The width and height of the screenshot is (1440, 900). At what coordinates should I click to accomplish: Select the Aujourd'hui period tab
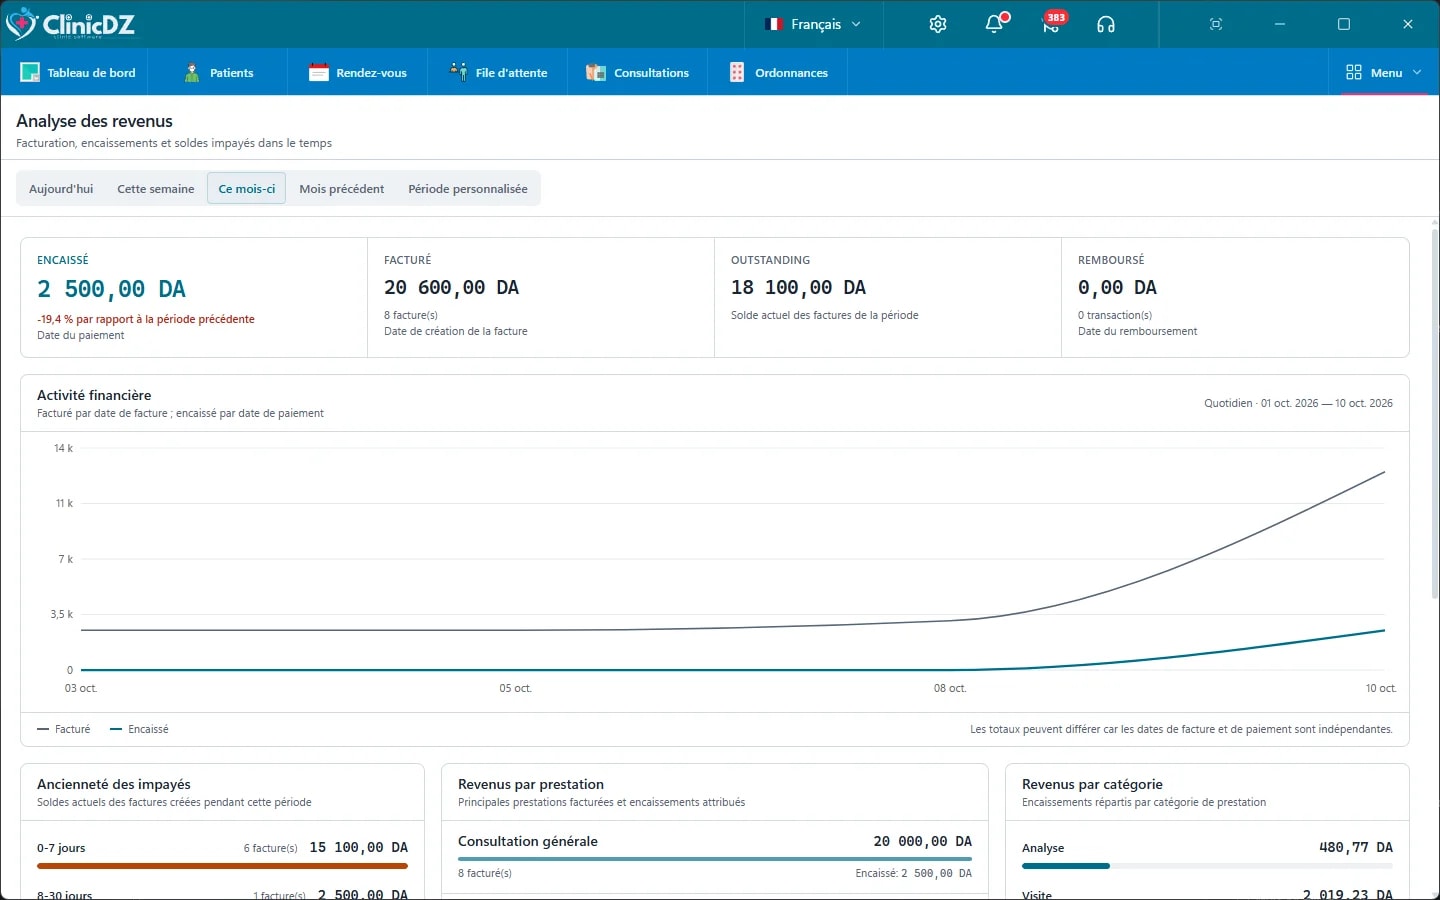pos(61,188)
